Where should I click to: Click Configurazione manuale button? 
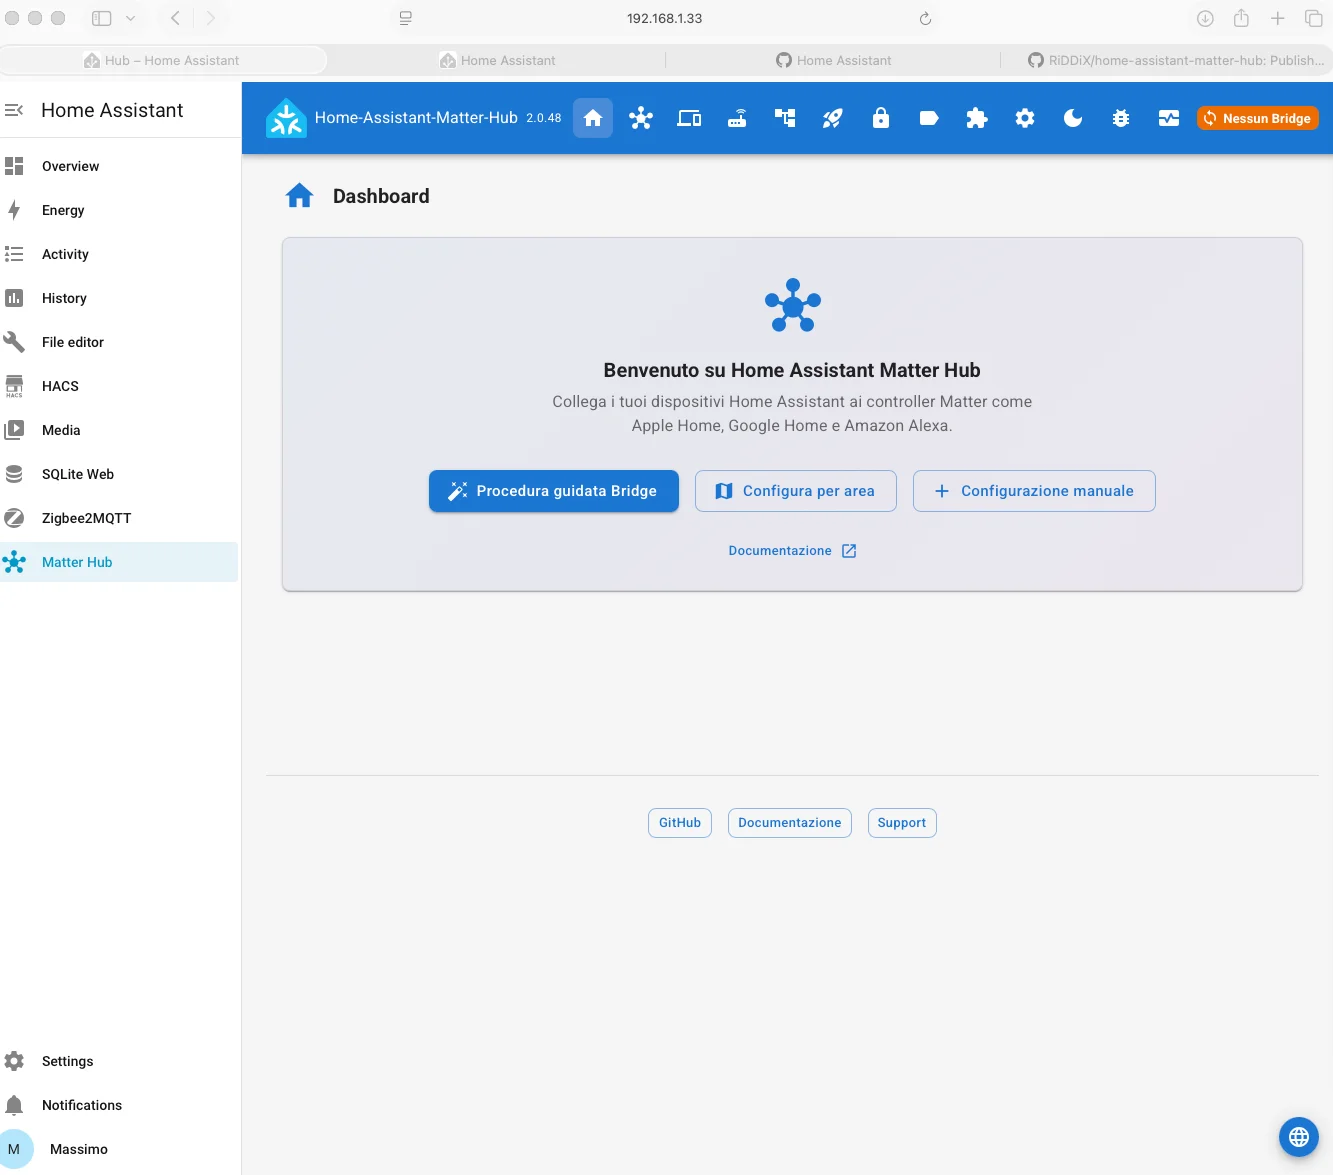click(x=1034, y=491)
